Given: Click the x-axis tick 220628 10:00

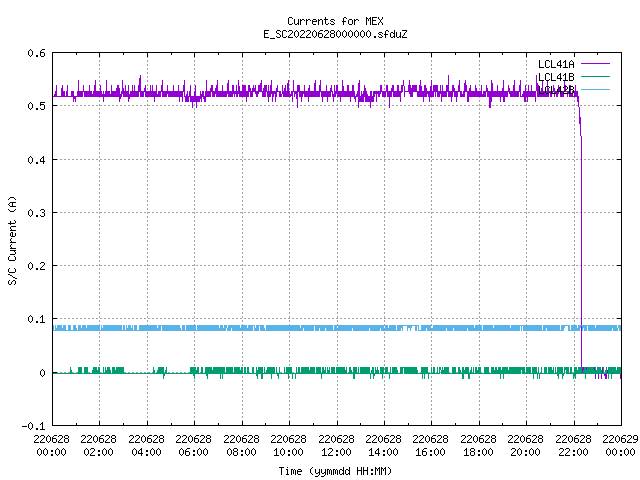Looking at the screenshot, I should [288, 446].
